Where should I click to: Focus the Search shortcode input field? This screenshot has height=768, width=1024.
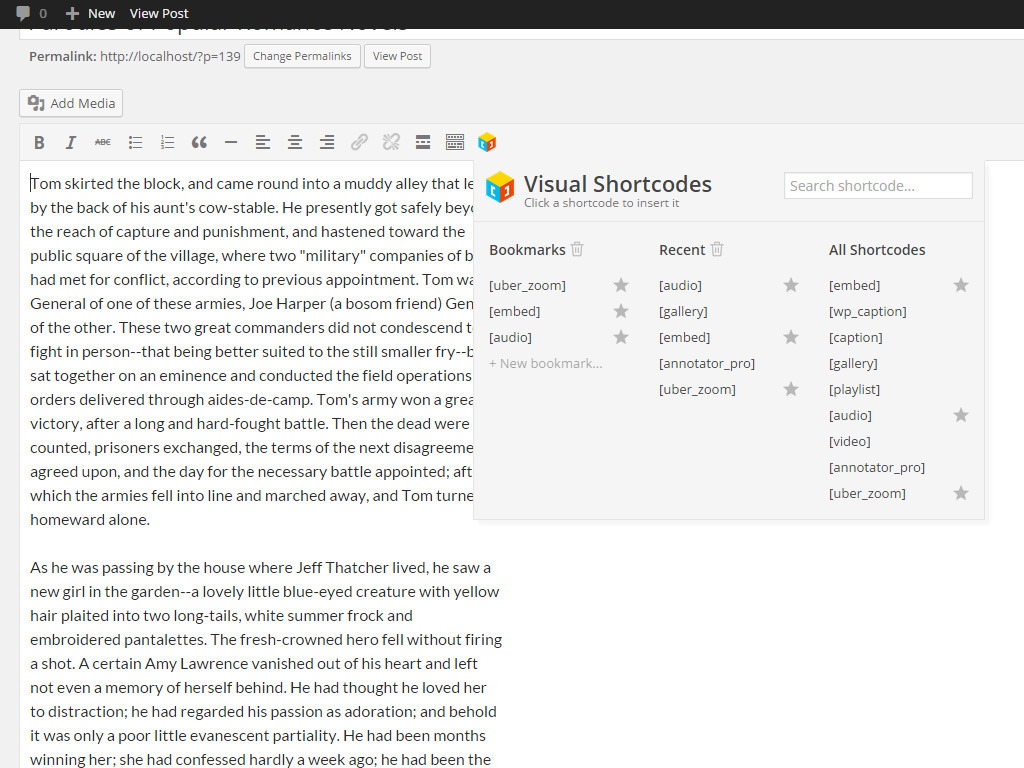click(878, 186)
